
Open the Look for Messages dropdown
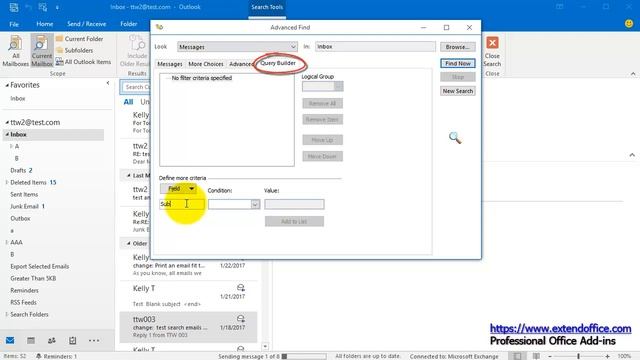(237, 47)
